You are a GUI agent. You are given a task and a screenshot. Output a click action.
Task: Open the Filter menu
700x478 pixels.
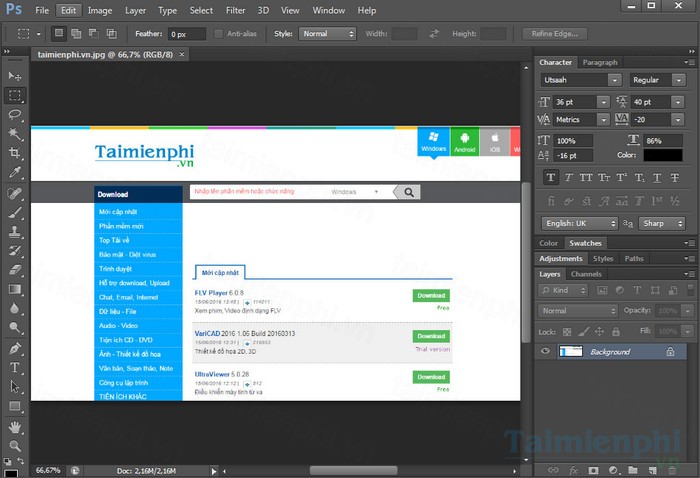click(x=235, y=10)
